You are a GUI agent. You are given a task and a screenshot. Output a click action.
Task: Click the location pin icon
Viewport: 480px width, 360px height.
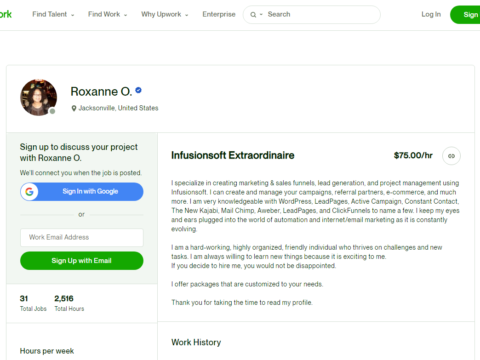click(x=74, y=108)
